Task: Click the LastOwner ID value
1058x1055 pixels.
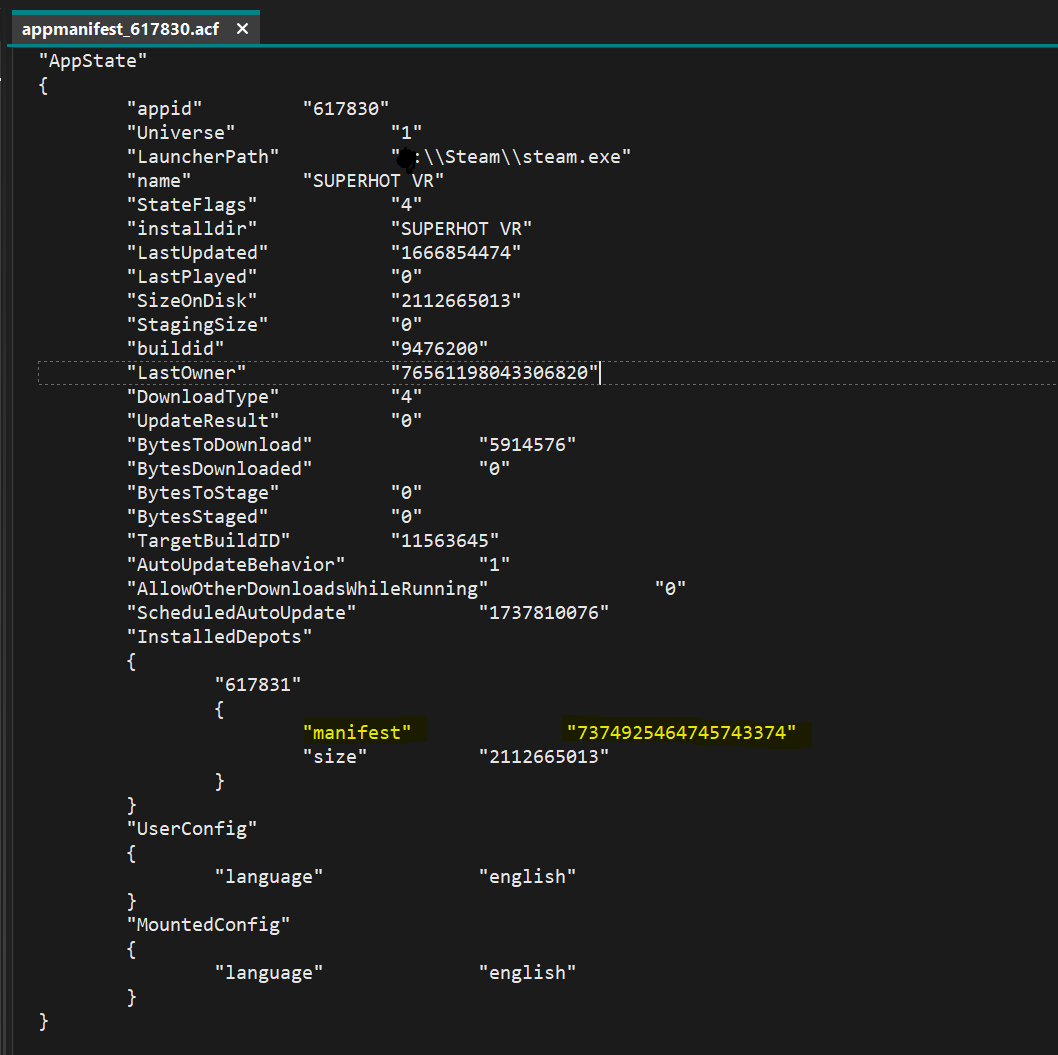Action: 494,373
